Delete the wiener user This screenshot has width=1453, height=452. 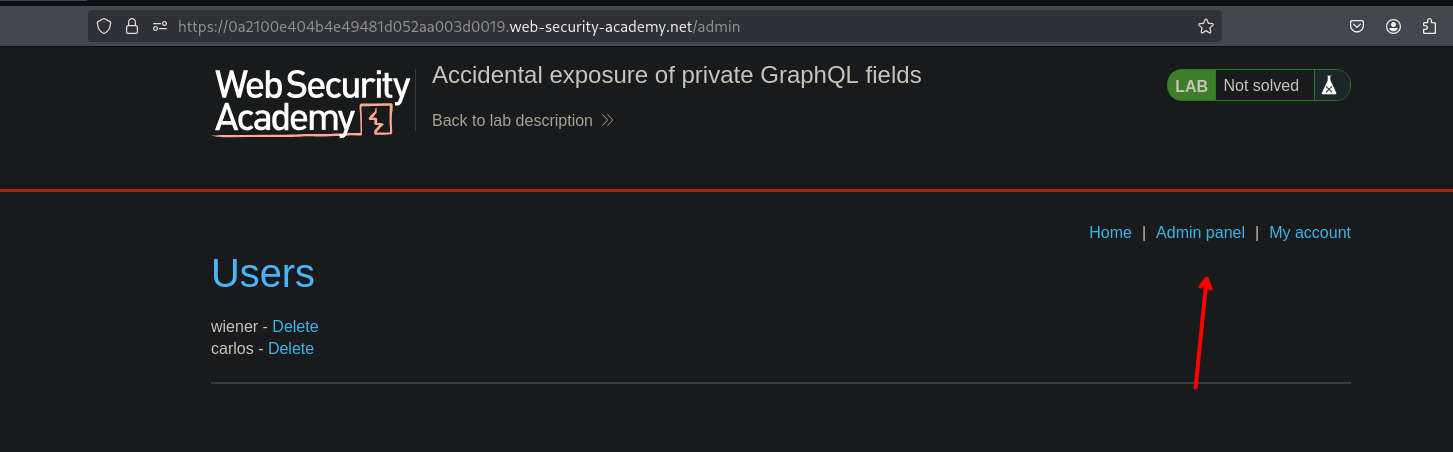[295, 327]
